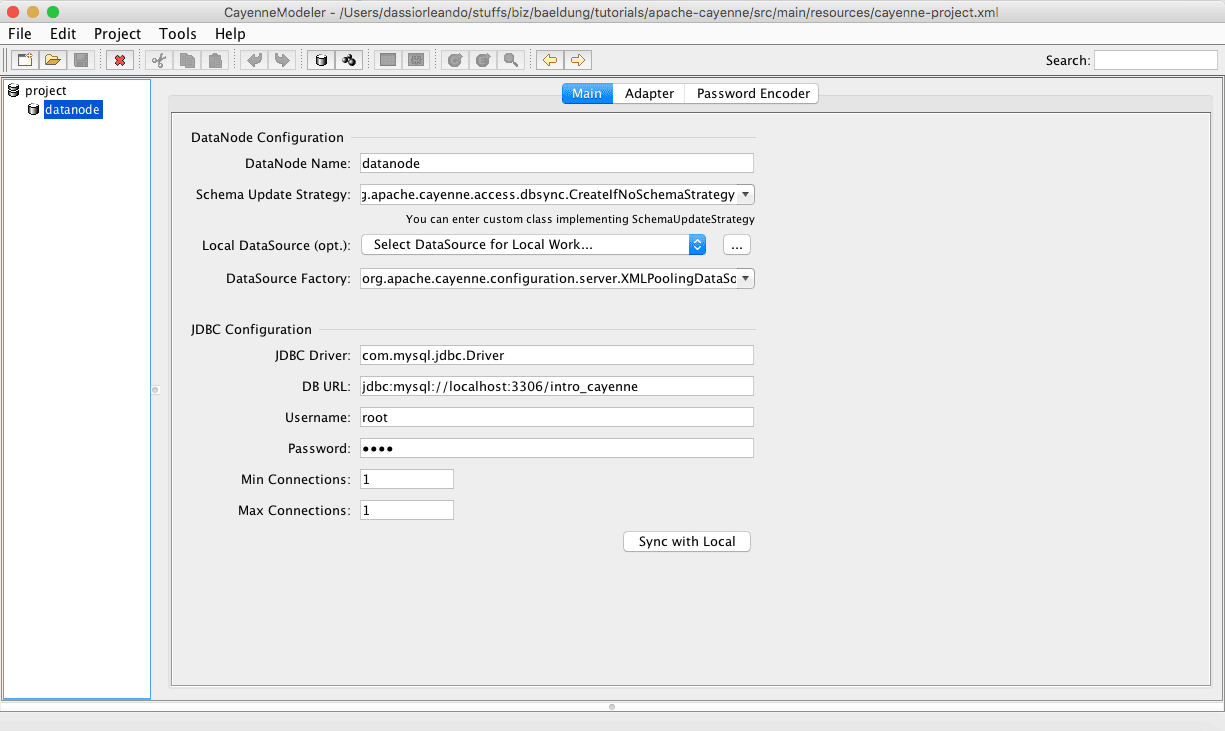Select the project root tree node
This screenshot has width=1225, height=731.
tap(45, 91)
